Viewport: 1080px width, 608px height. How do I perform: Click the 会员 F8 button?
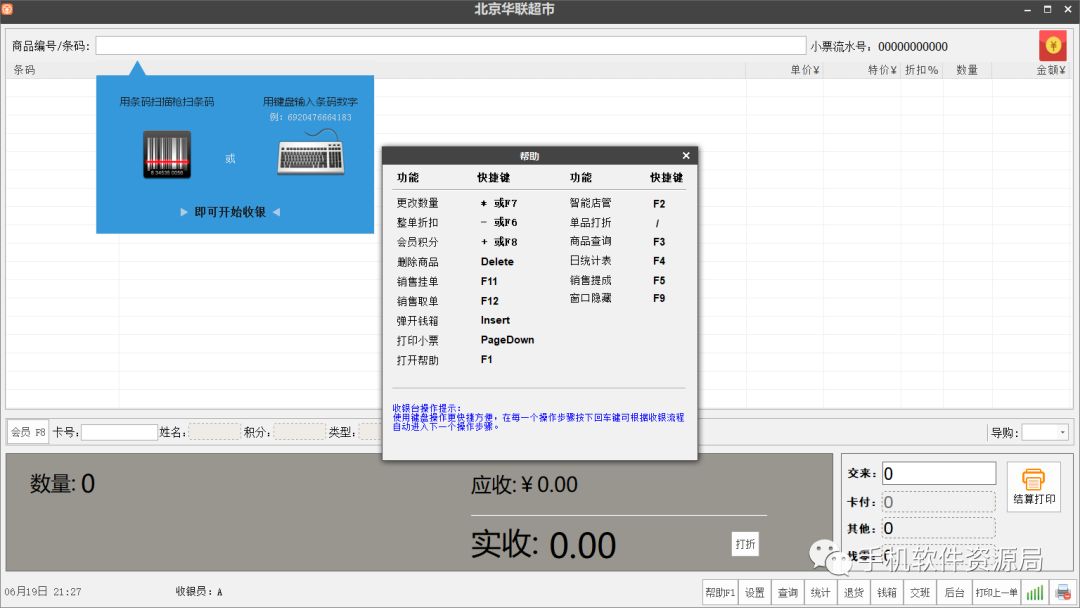coord(28,432)
